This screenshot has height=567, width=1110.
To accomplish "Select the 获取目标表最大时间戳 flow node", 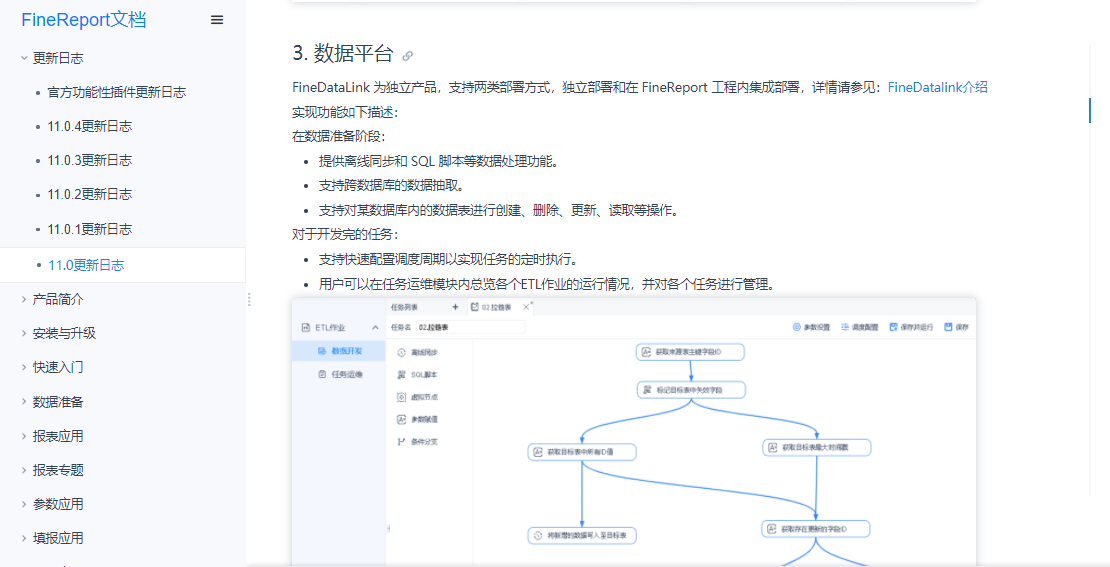I will (x=817, y=447).
